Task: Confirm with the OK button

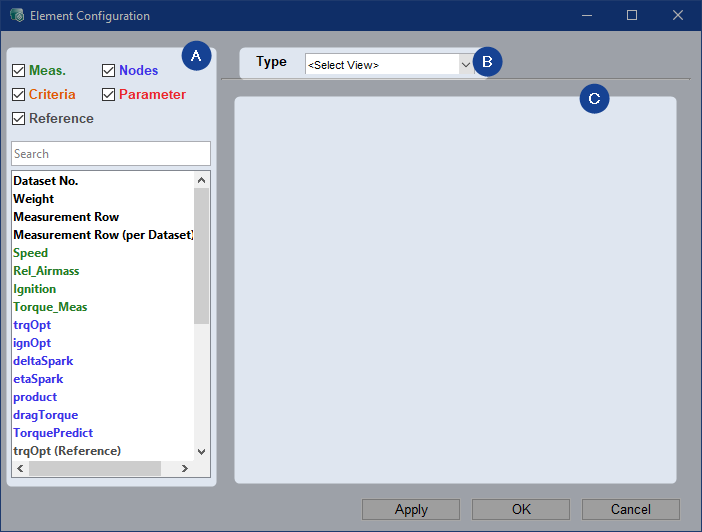Action: click(521, 509)
